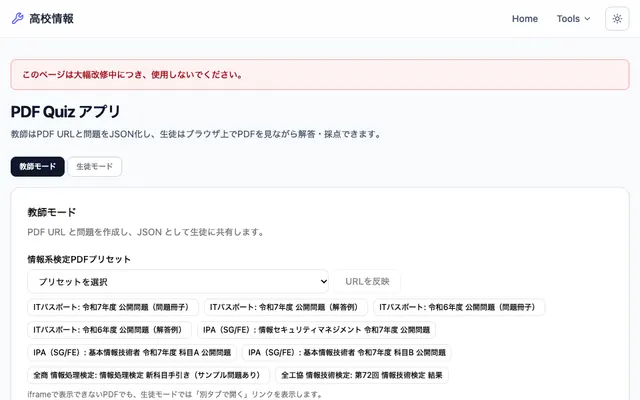640x400 pixels.
Task: Select ITパスポート 令和6年度 問題冊子 preset
Action: 459,307
